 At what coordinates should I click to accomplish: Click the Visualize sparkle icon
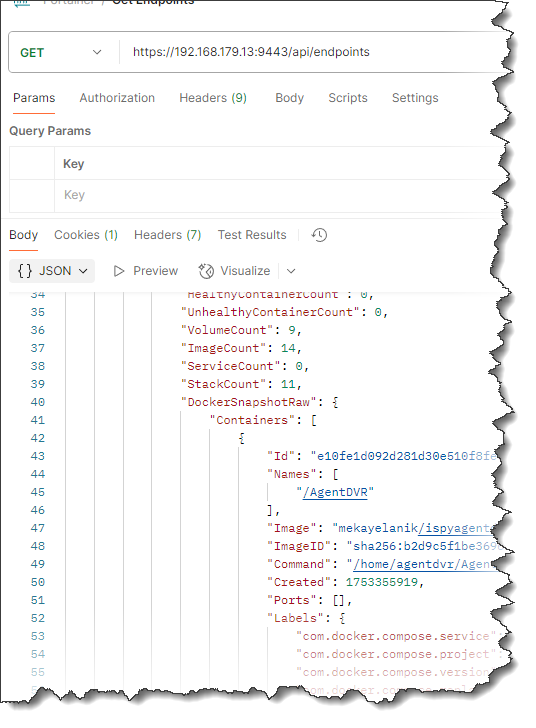(x=206, y=271)
